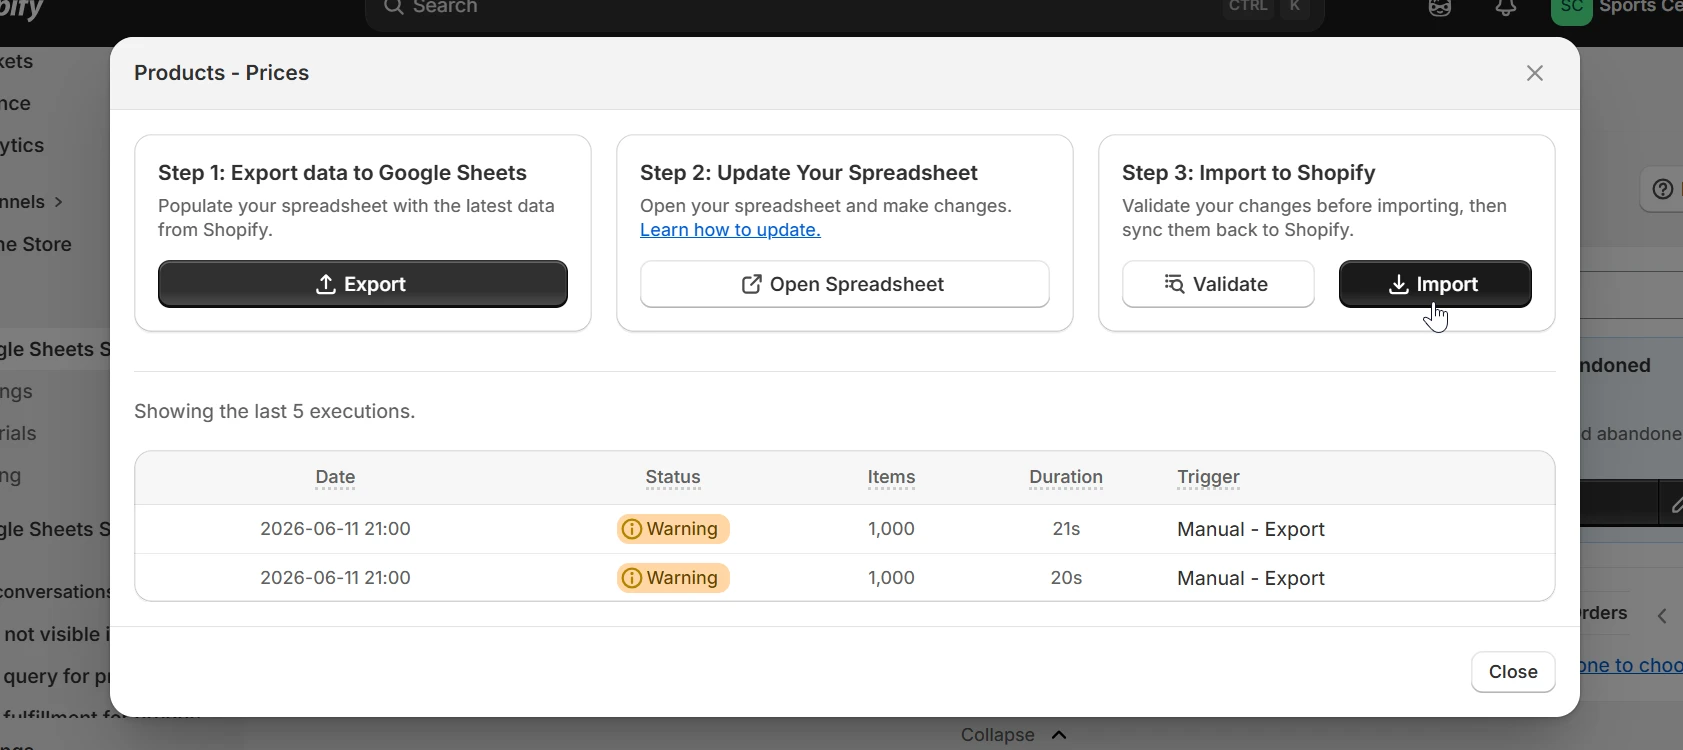Open the SC store account avatar

coord(1572,9)
